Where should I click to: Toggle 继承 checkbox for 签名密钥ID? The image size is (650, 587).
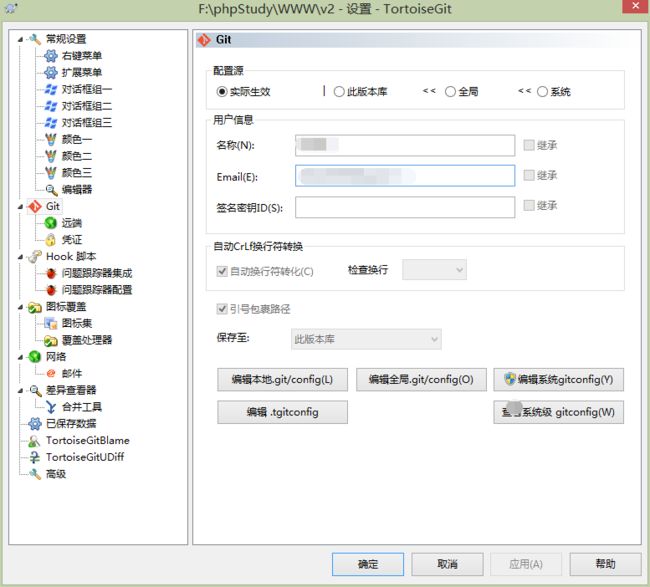(529, 205)
